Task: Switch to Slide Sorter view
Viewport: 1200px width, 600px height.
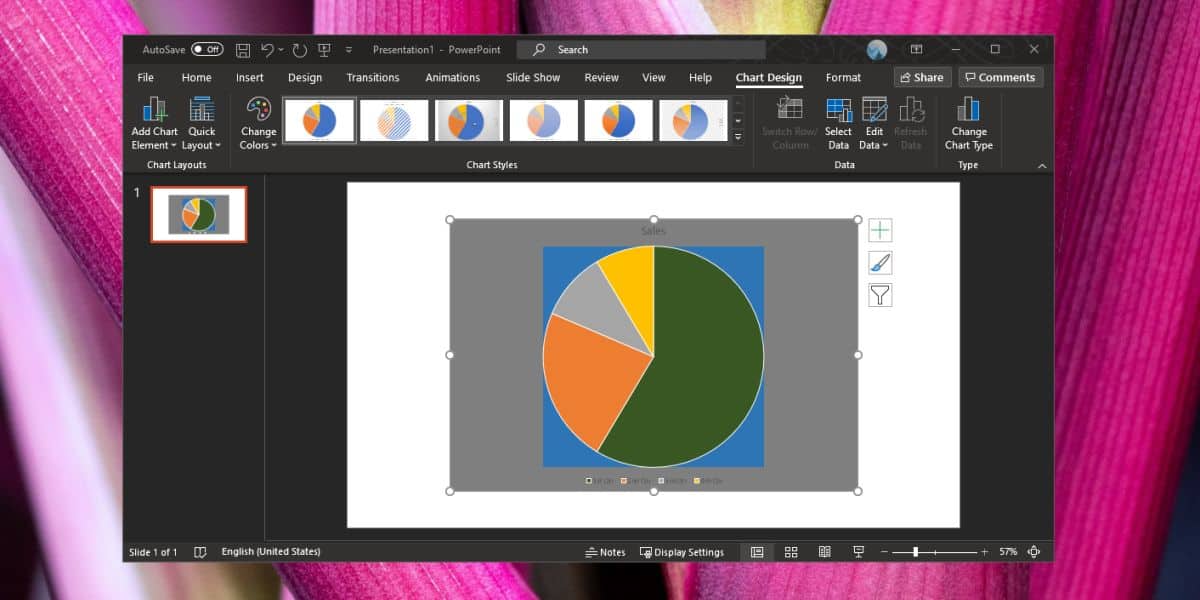Action: pos(791,552)
